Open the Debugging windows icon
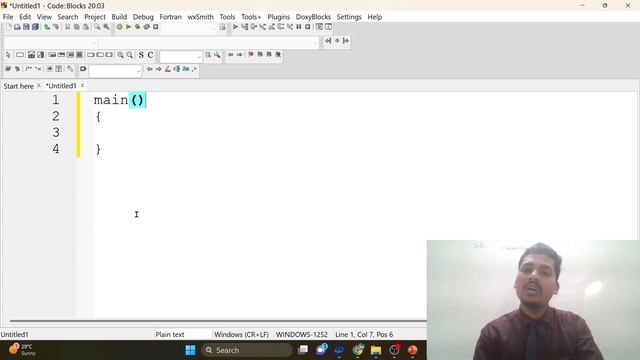This screenshot has width=640, height=360. 319,27
